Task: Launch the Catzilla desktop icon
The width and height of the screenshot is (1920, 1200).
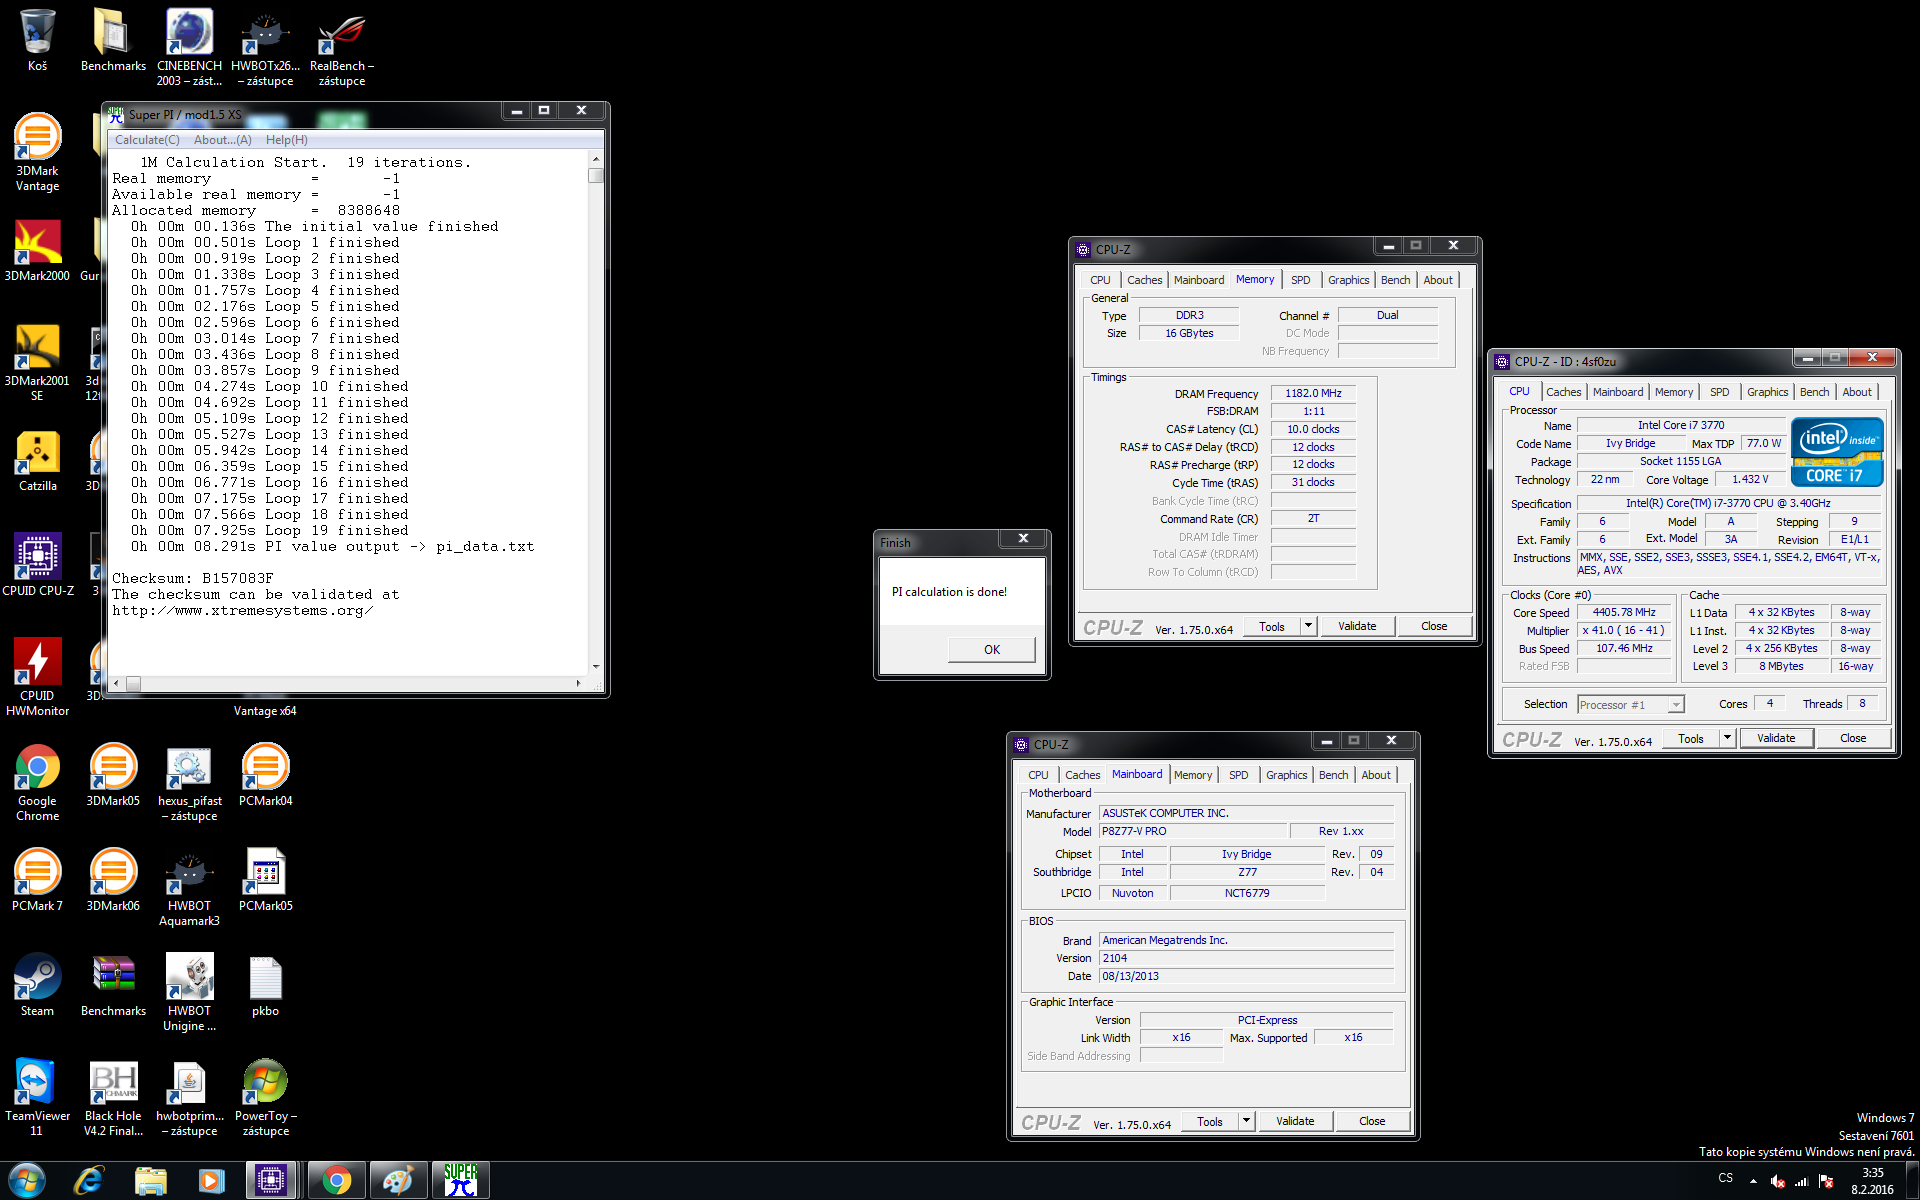Action: (37, 460)
